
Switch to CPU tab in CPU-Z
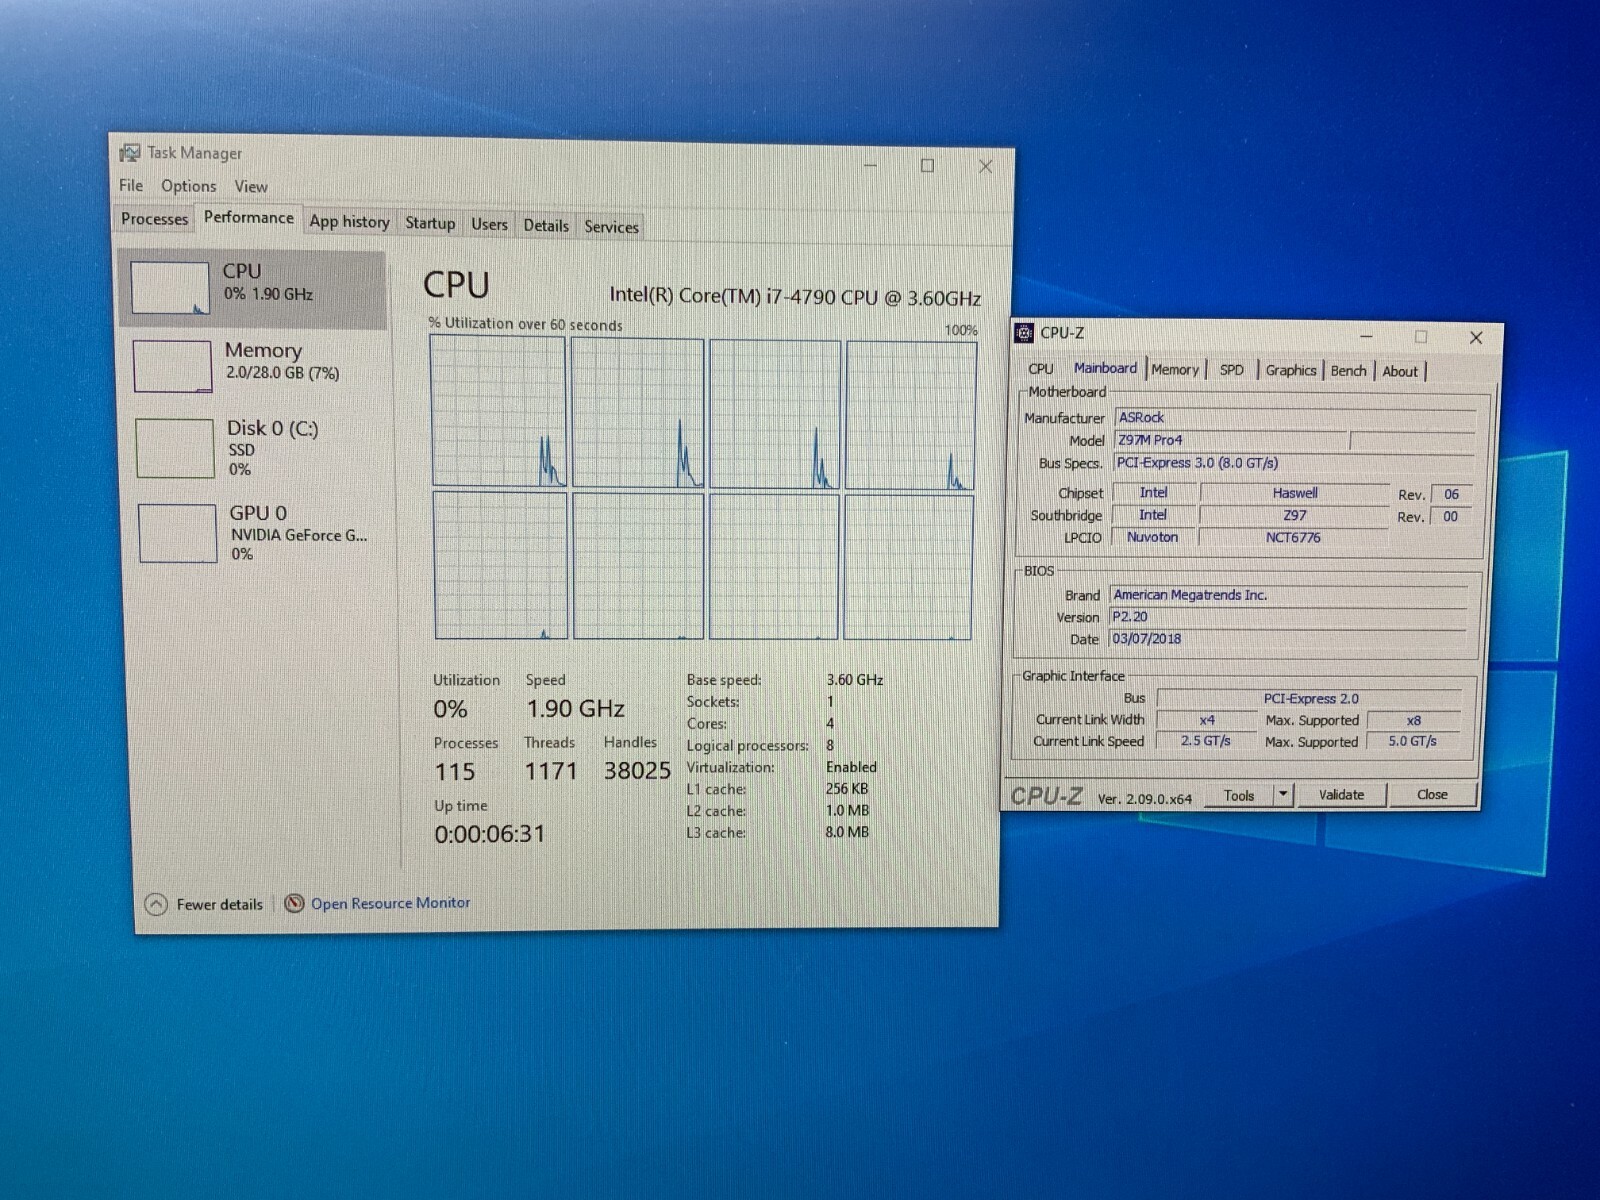(x=1040, y=369)
